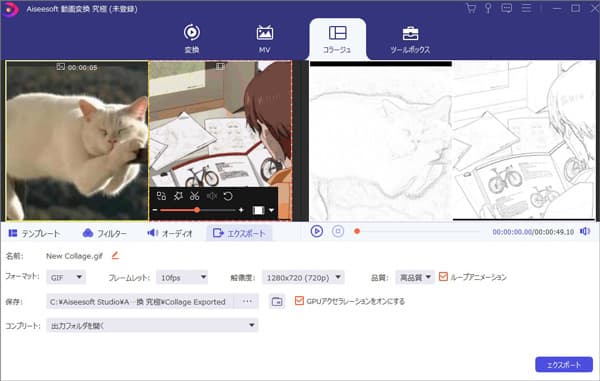Click the plus zoom-in button
Viewport: 600px width, 381px height.
tap(241, 210)
